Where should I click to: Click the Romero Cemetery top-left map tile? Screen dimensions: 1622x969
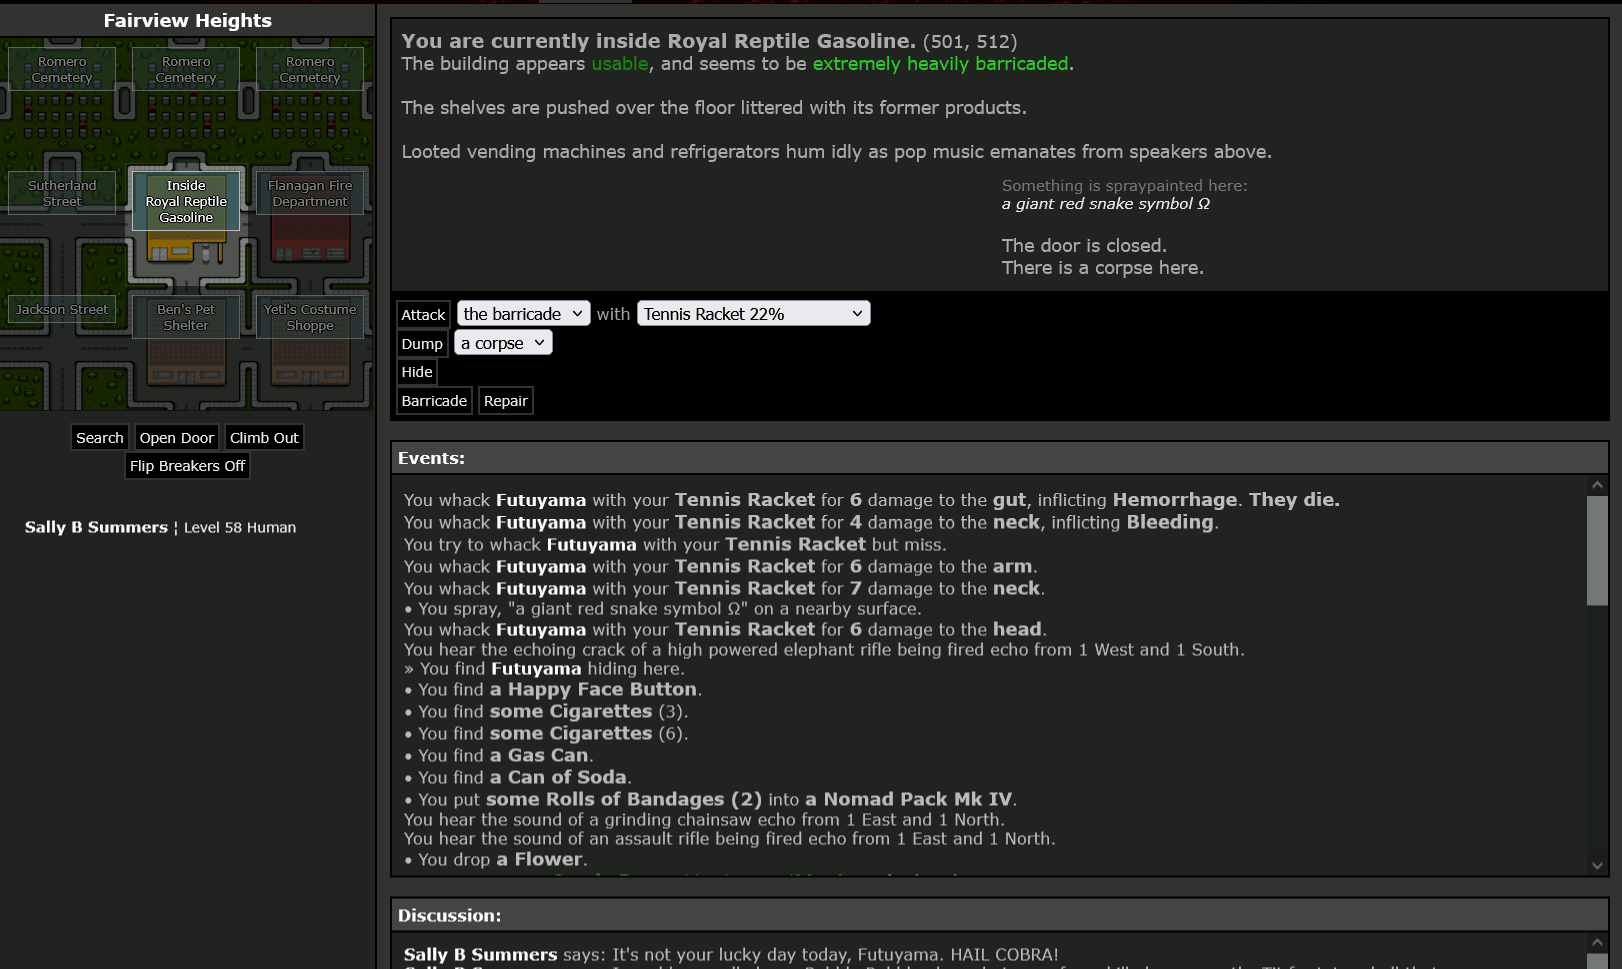tap(62, 69)
